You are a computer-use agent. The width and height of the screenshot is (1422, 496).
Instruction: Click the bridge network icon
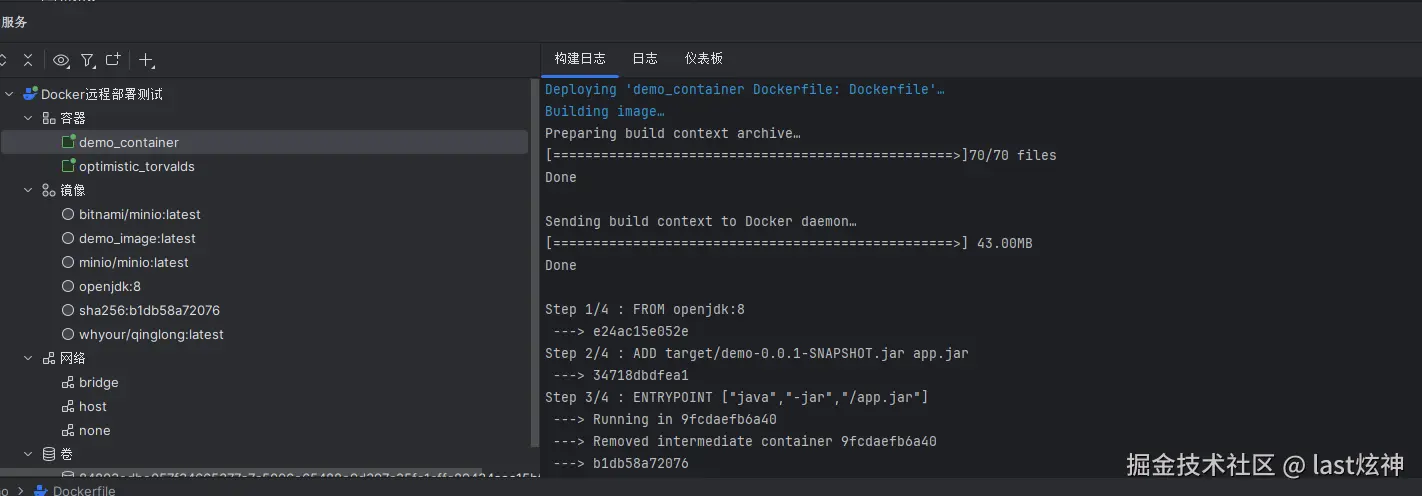[68, 382]
